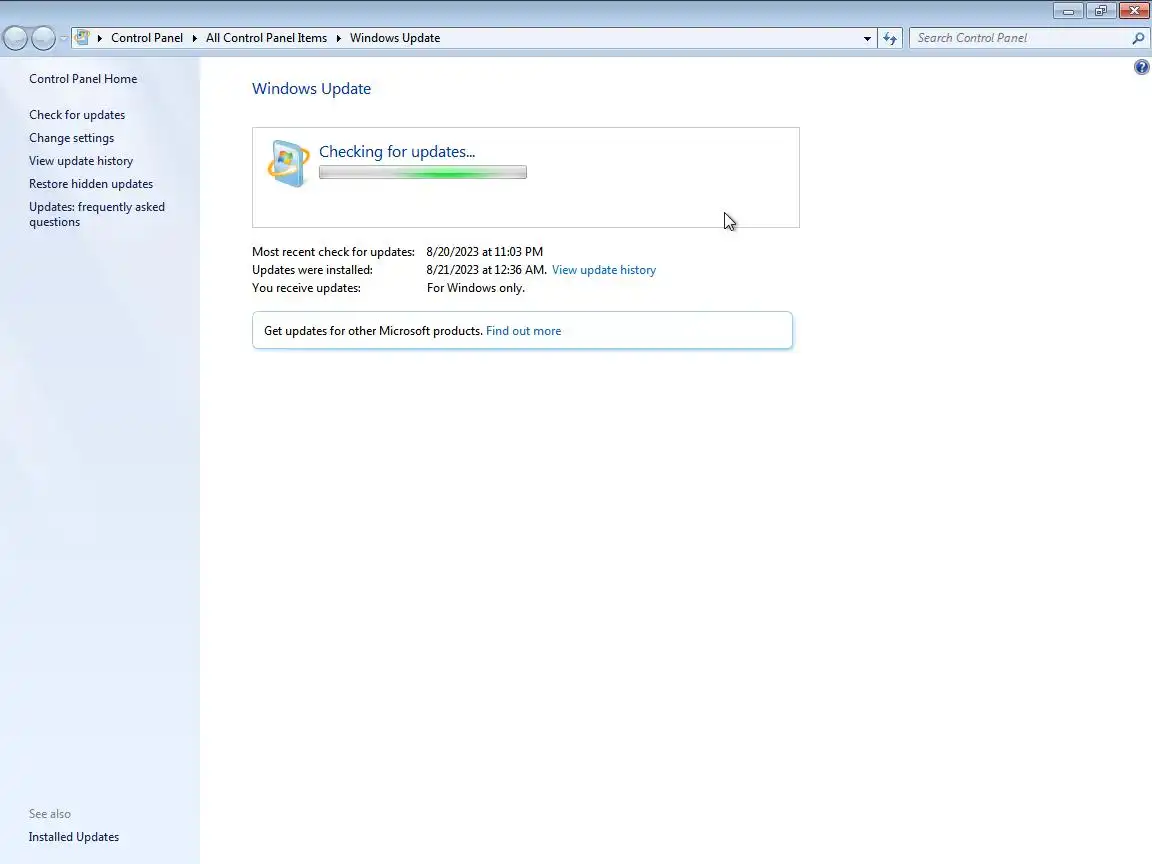Viewport: 1152px width, 864px height.
Task: Open Change settings in sidebar
Action: click(71, 138)
